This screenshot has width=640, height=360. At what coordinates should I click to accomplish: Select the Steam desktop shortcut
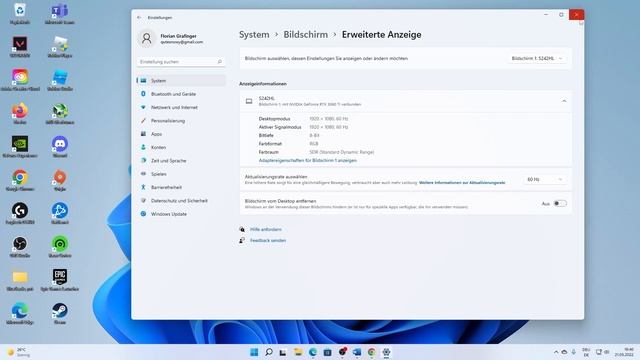click(x=60, y=314)
